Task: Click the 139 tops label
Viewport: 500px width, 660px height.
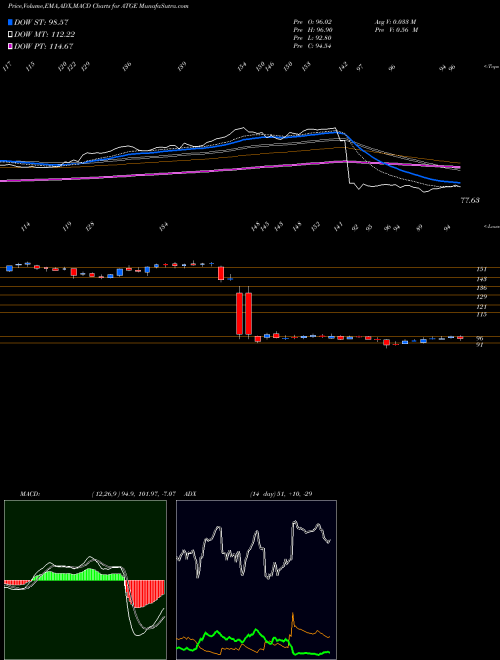Action: pyautogui.click(x=182, y=67)
